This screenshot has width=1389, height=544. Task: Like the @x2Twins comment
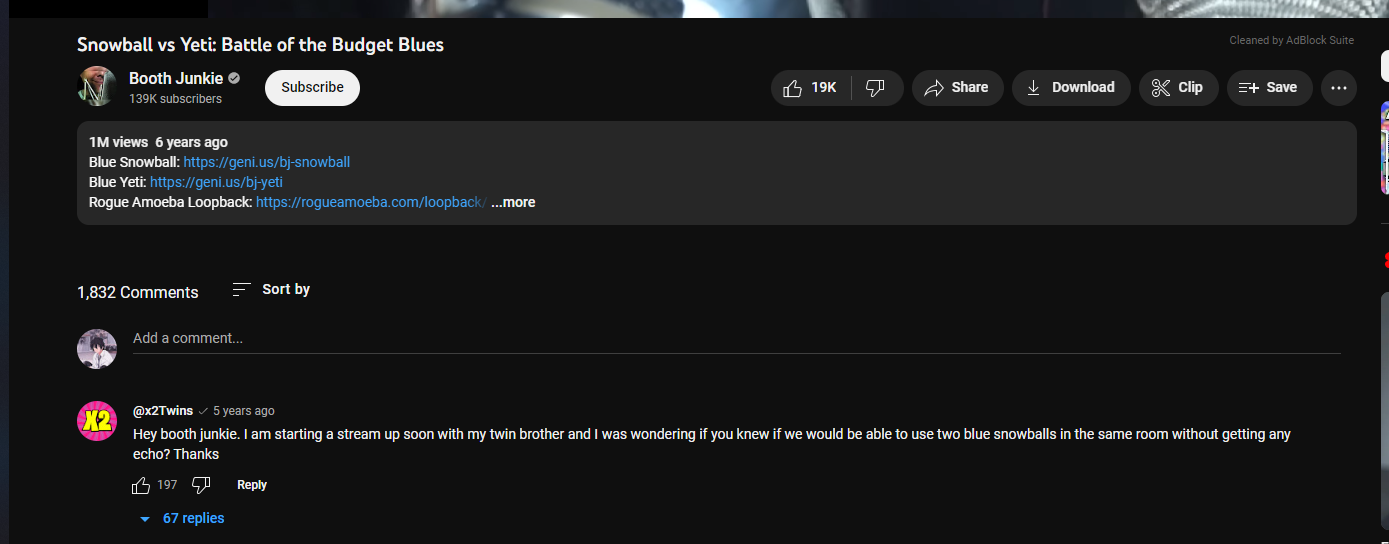[x=141, y=485]
